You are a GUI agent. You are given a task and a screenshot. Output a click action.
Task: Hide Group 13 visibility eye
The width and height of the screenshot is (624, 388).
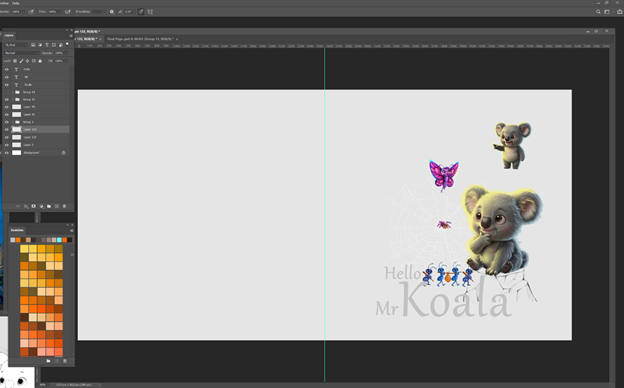pos(7,99)
